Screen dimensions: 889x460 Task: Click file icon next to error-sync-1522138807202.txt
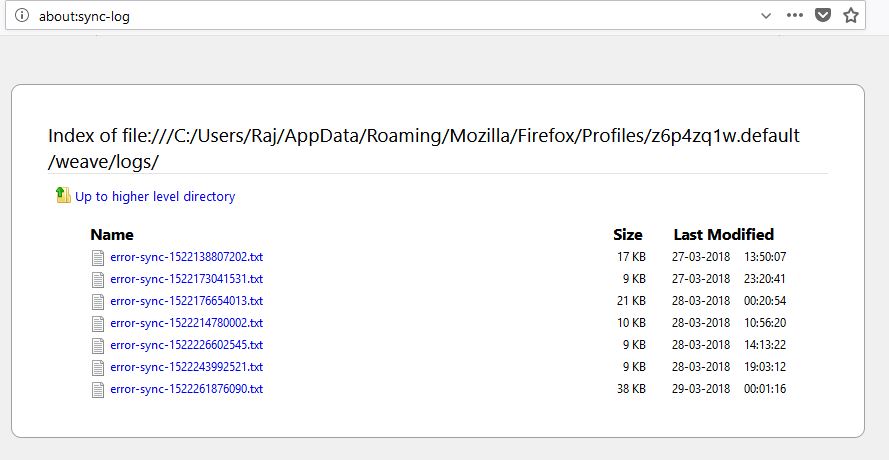pos(98,258)
